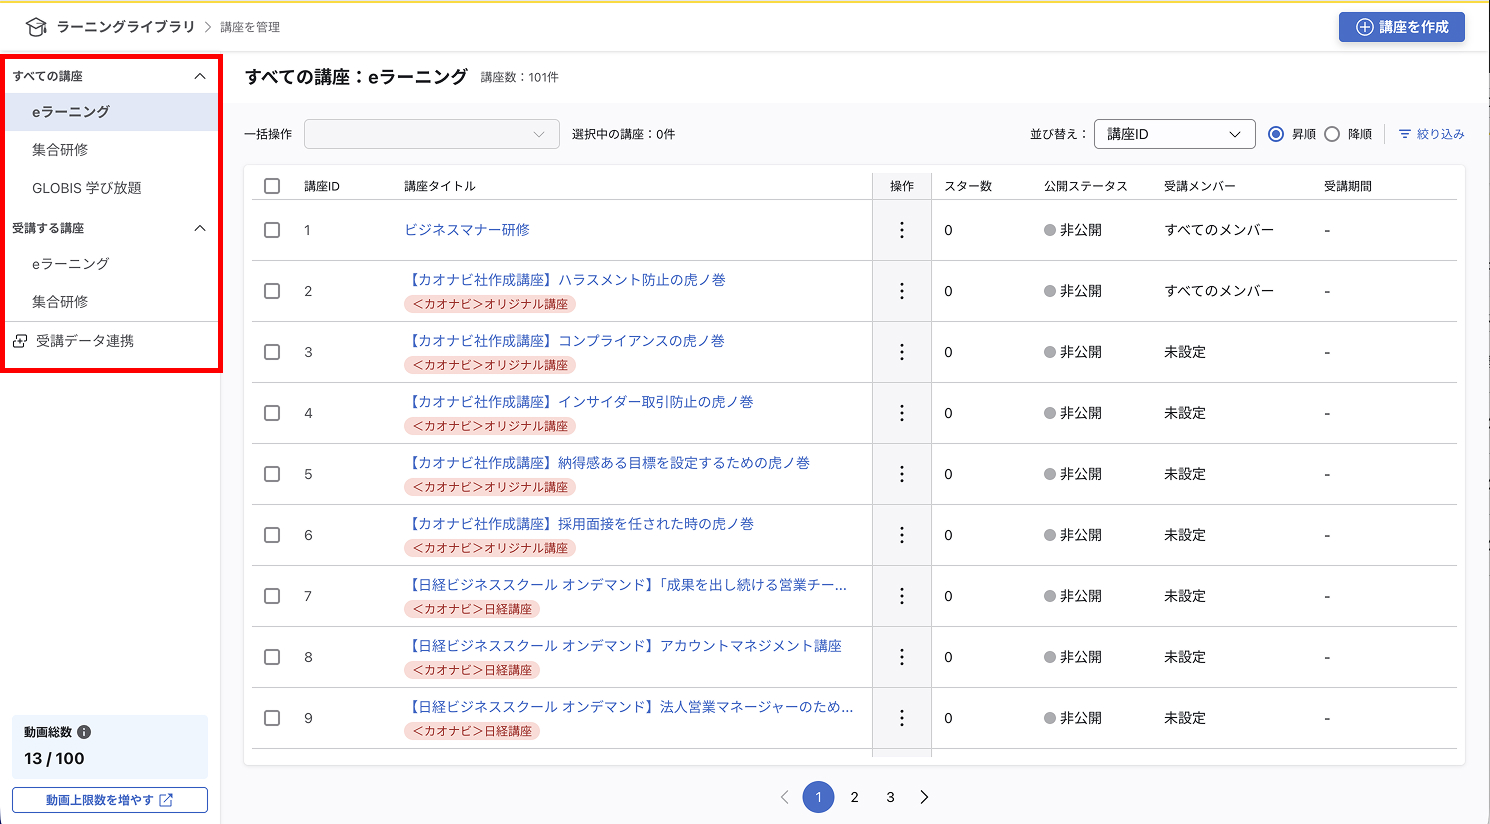Viewport: 1490px width, 824px height.
Task: Open three-dot menu for course ID 5
Action: click(902, 474)
